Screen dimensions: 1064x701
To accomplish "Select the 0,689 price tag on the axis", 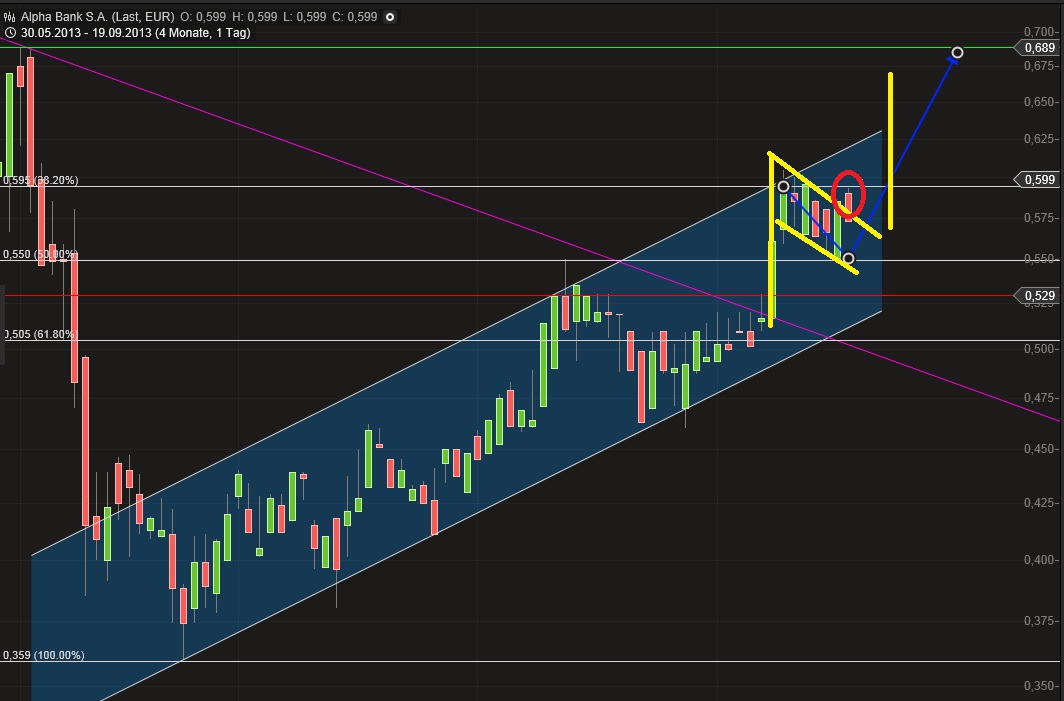I will (1039, 48).
